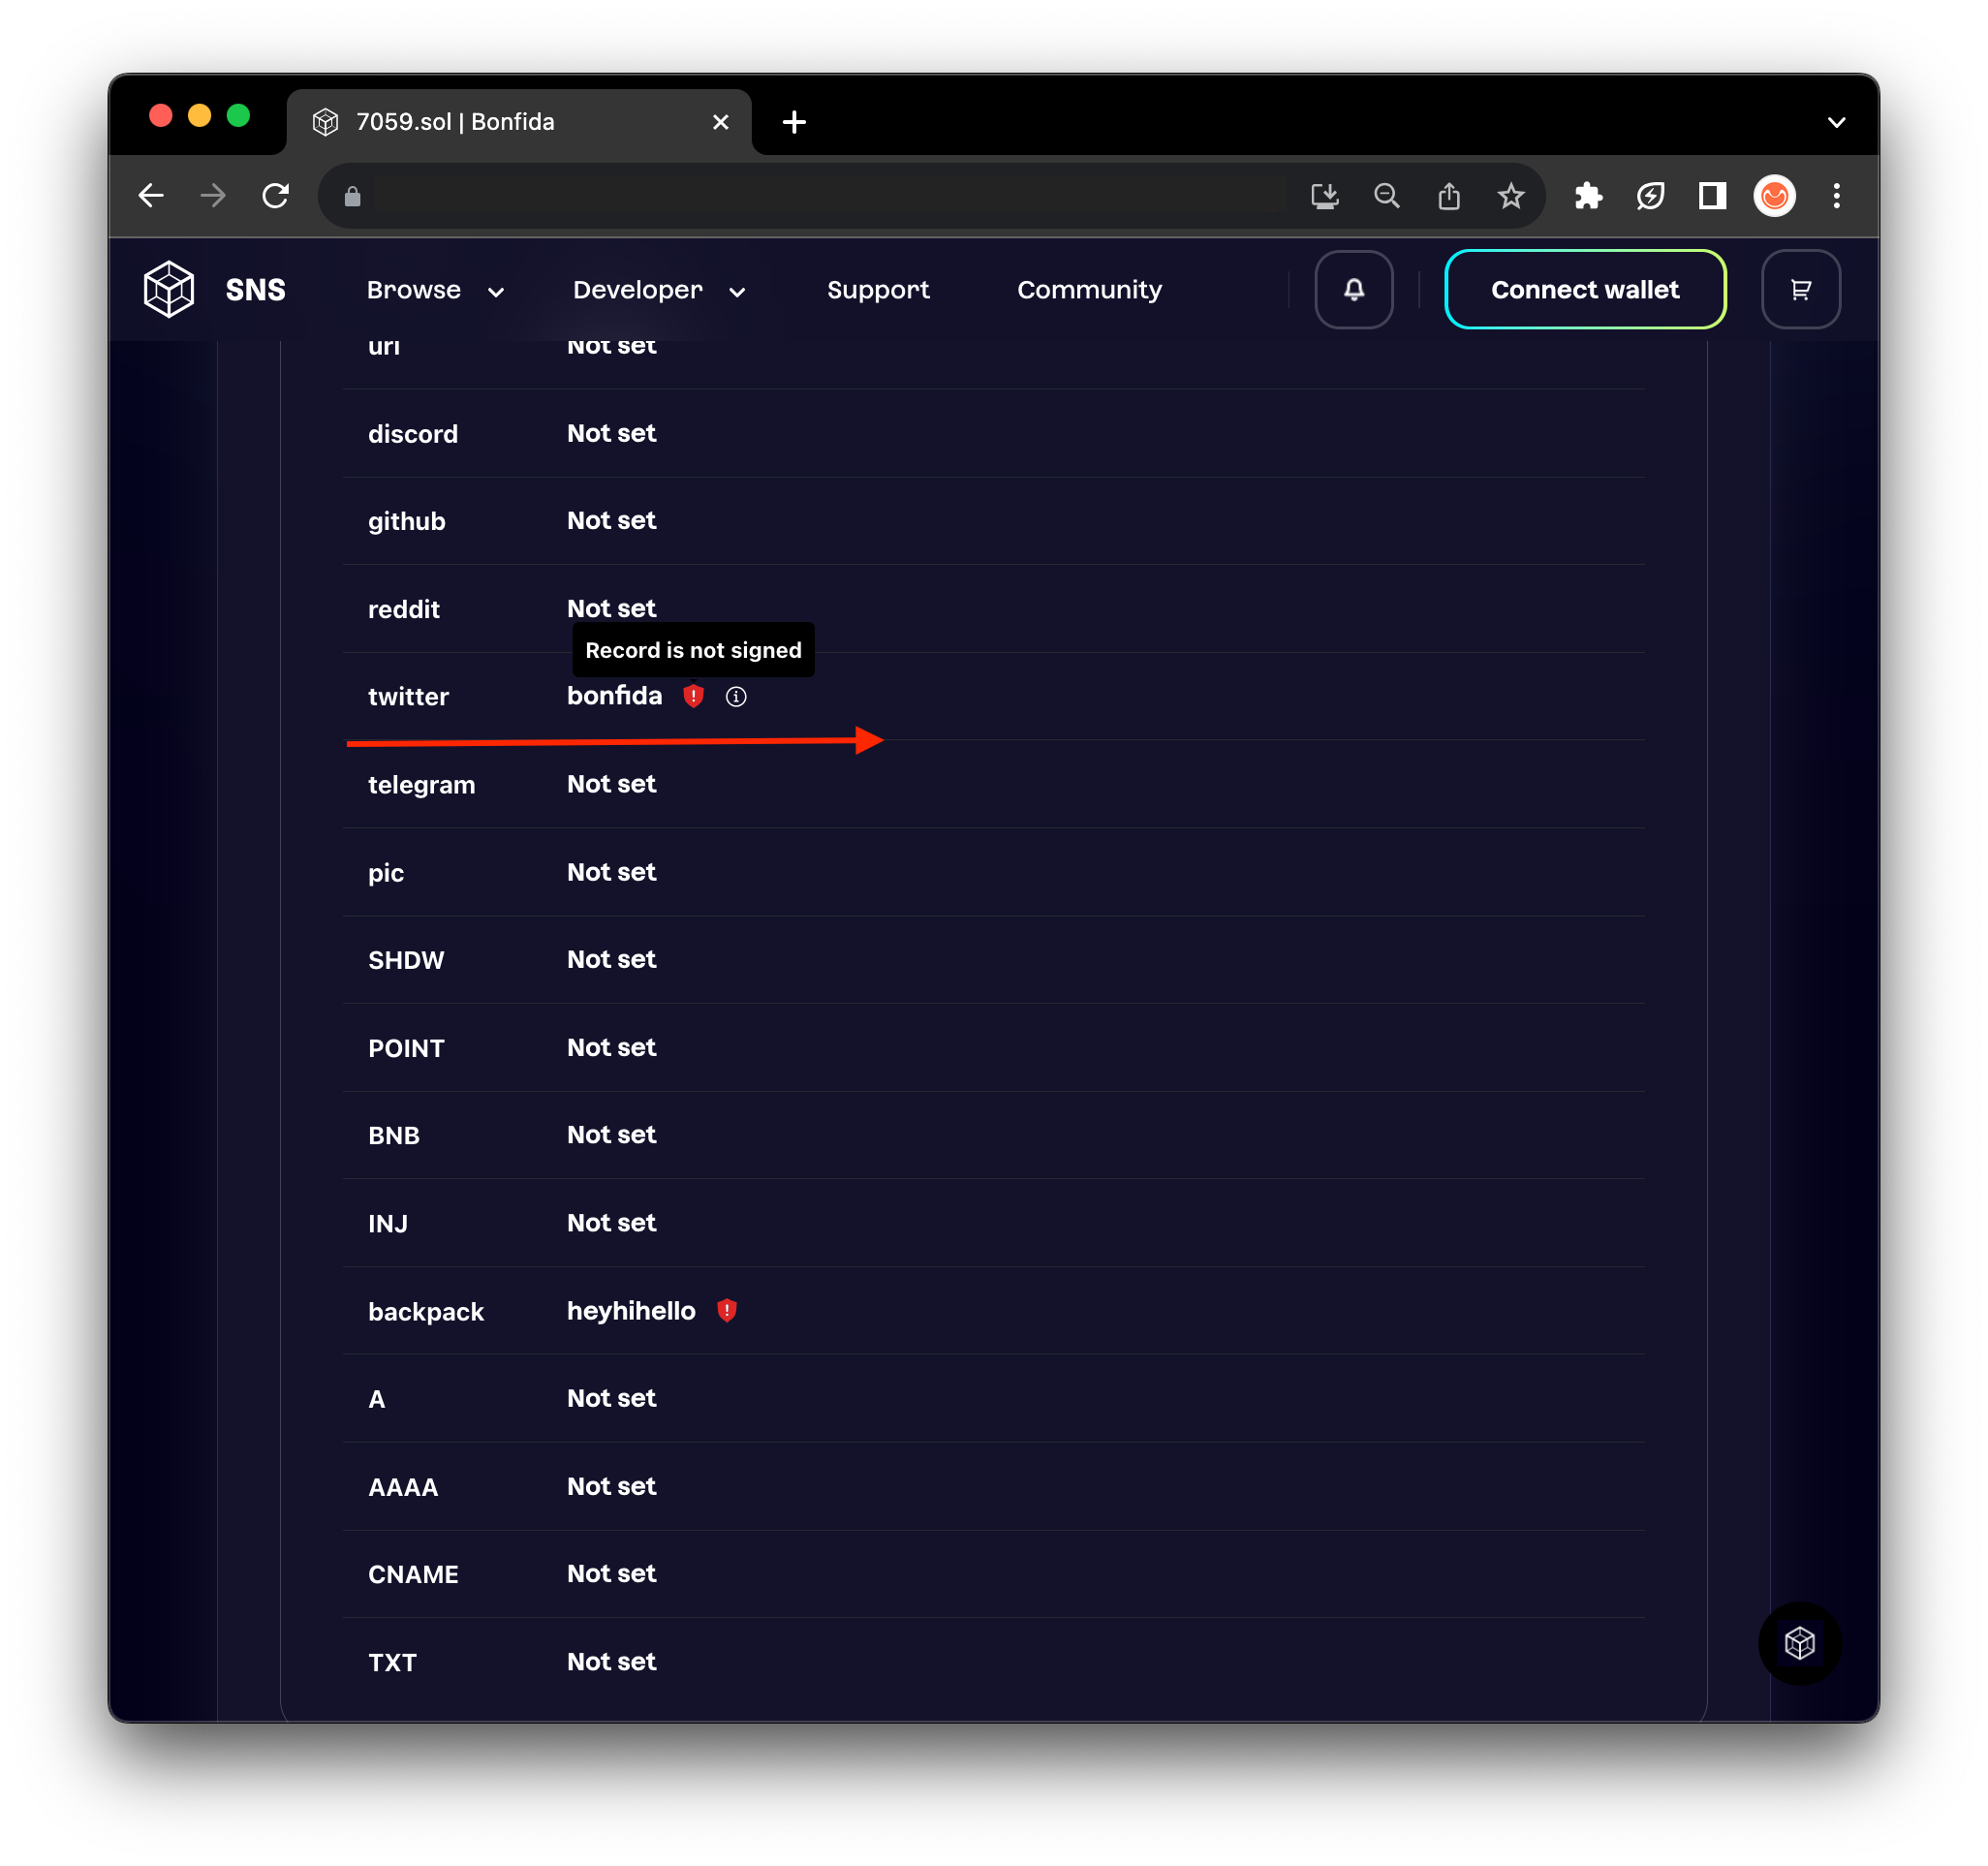Toggle the browser side panel
1988x1866 pixels.
click(1712, 196)
